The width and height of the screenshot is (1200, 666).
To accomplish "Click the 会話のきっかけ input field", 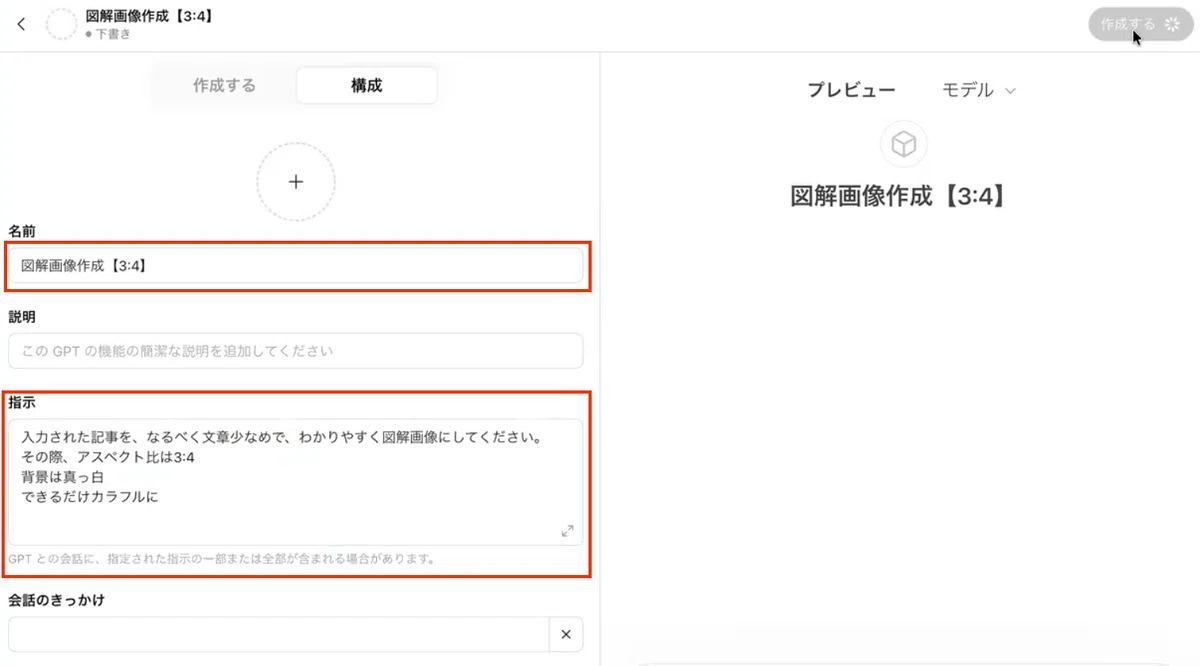I will (x=279, y=634).
